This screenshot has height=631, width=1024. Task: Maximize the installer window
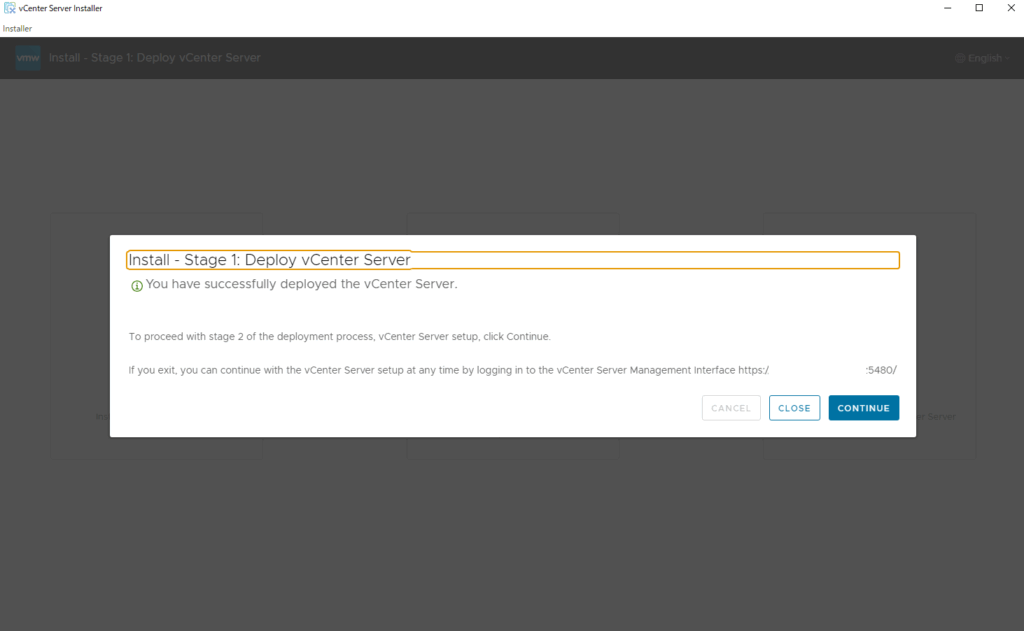(x=979, y=8)
